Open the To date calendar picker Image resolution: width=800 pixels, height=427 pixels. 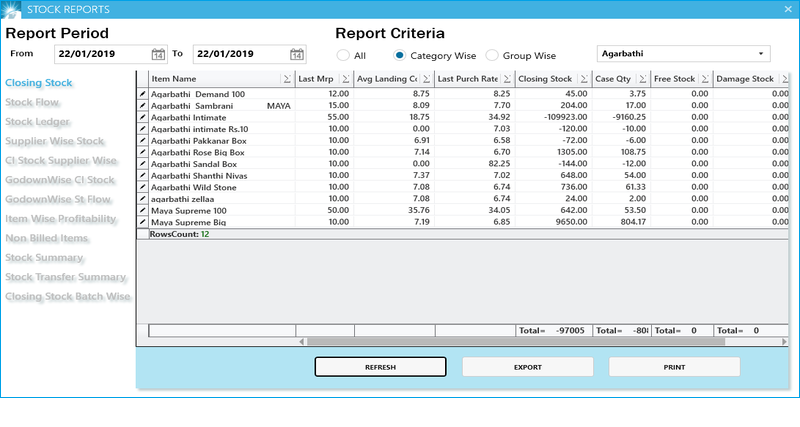coord(297,54)
